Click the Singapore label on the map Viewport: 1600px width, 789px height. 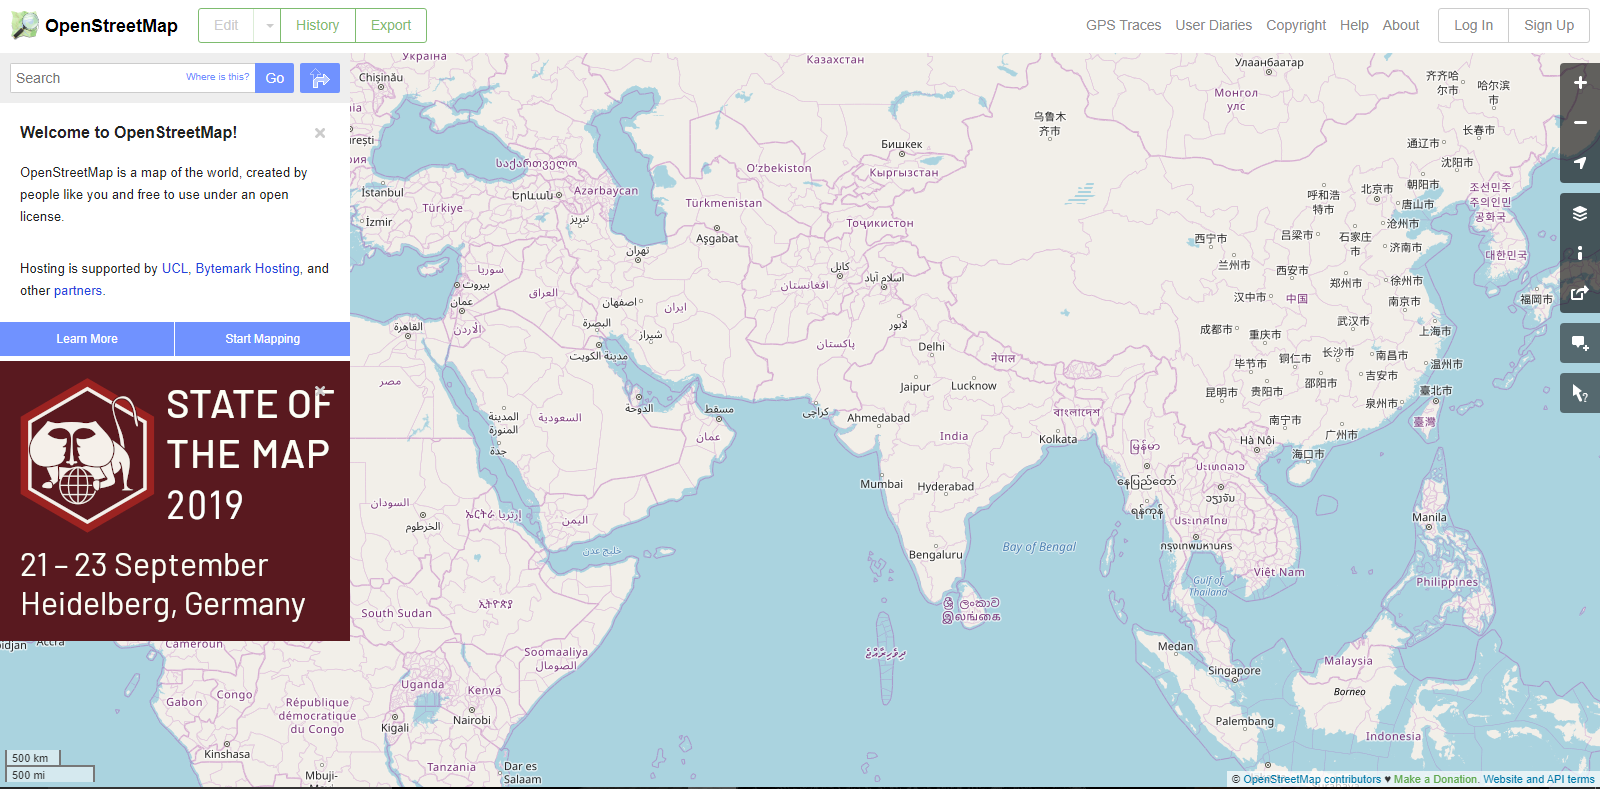tap(1234, 671)
